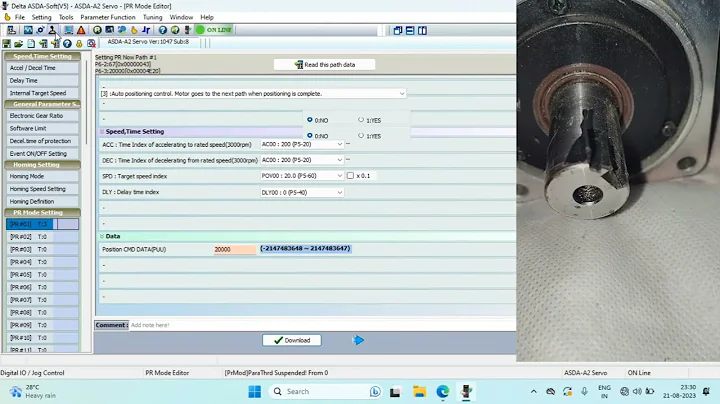This screenshot has height=404, width=720.
Task: Click the save disk icon in PR editor toolbar
Action: tap(6, 44)
